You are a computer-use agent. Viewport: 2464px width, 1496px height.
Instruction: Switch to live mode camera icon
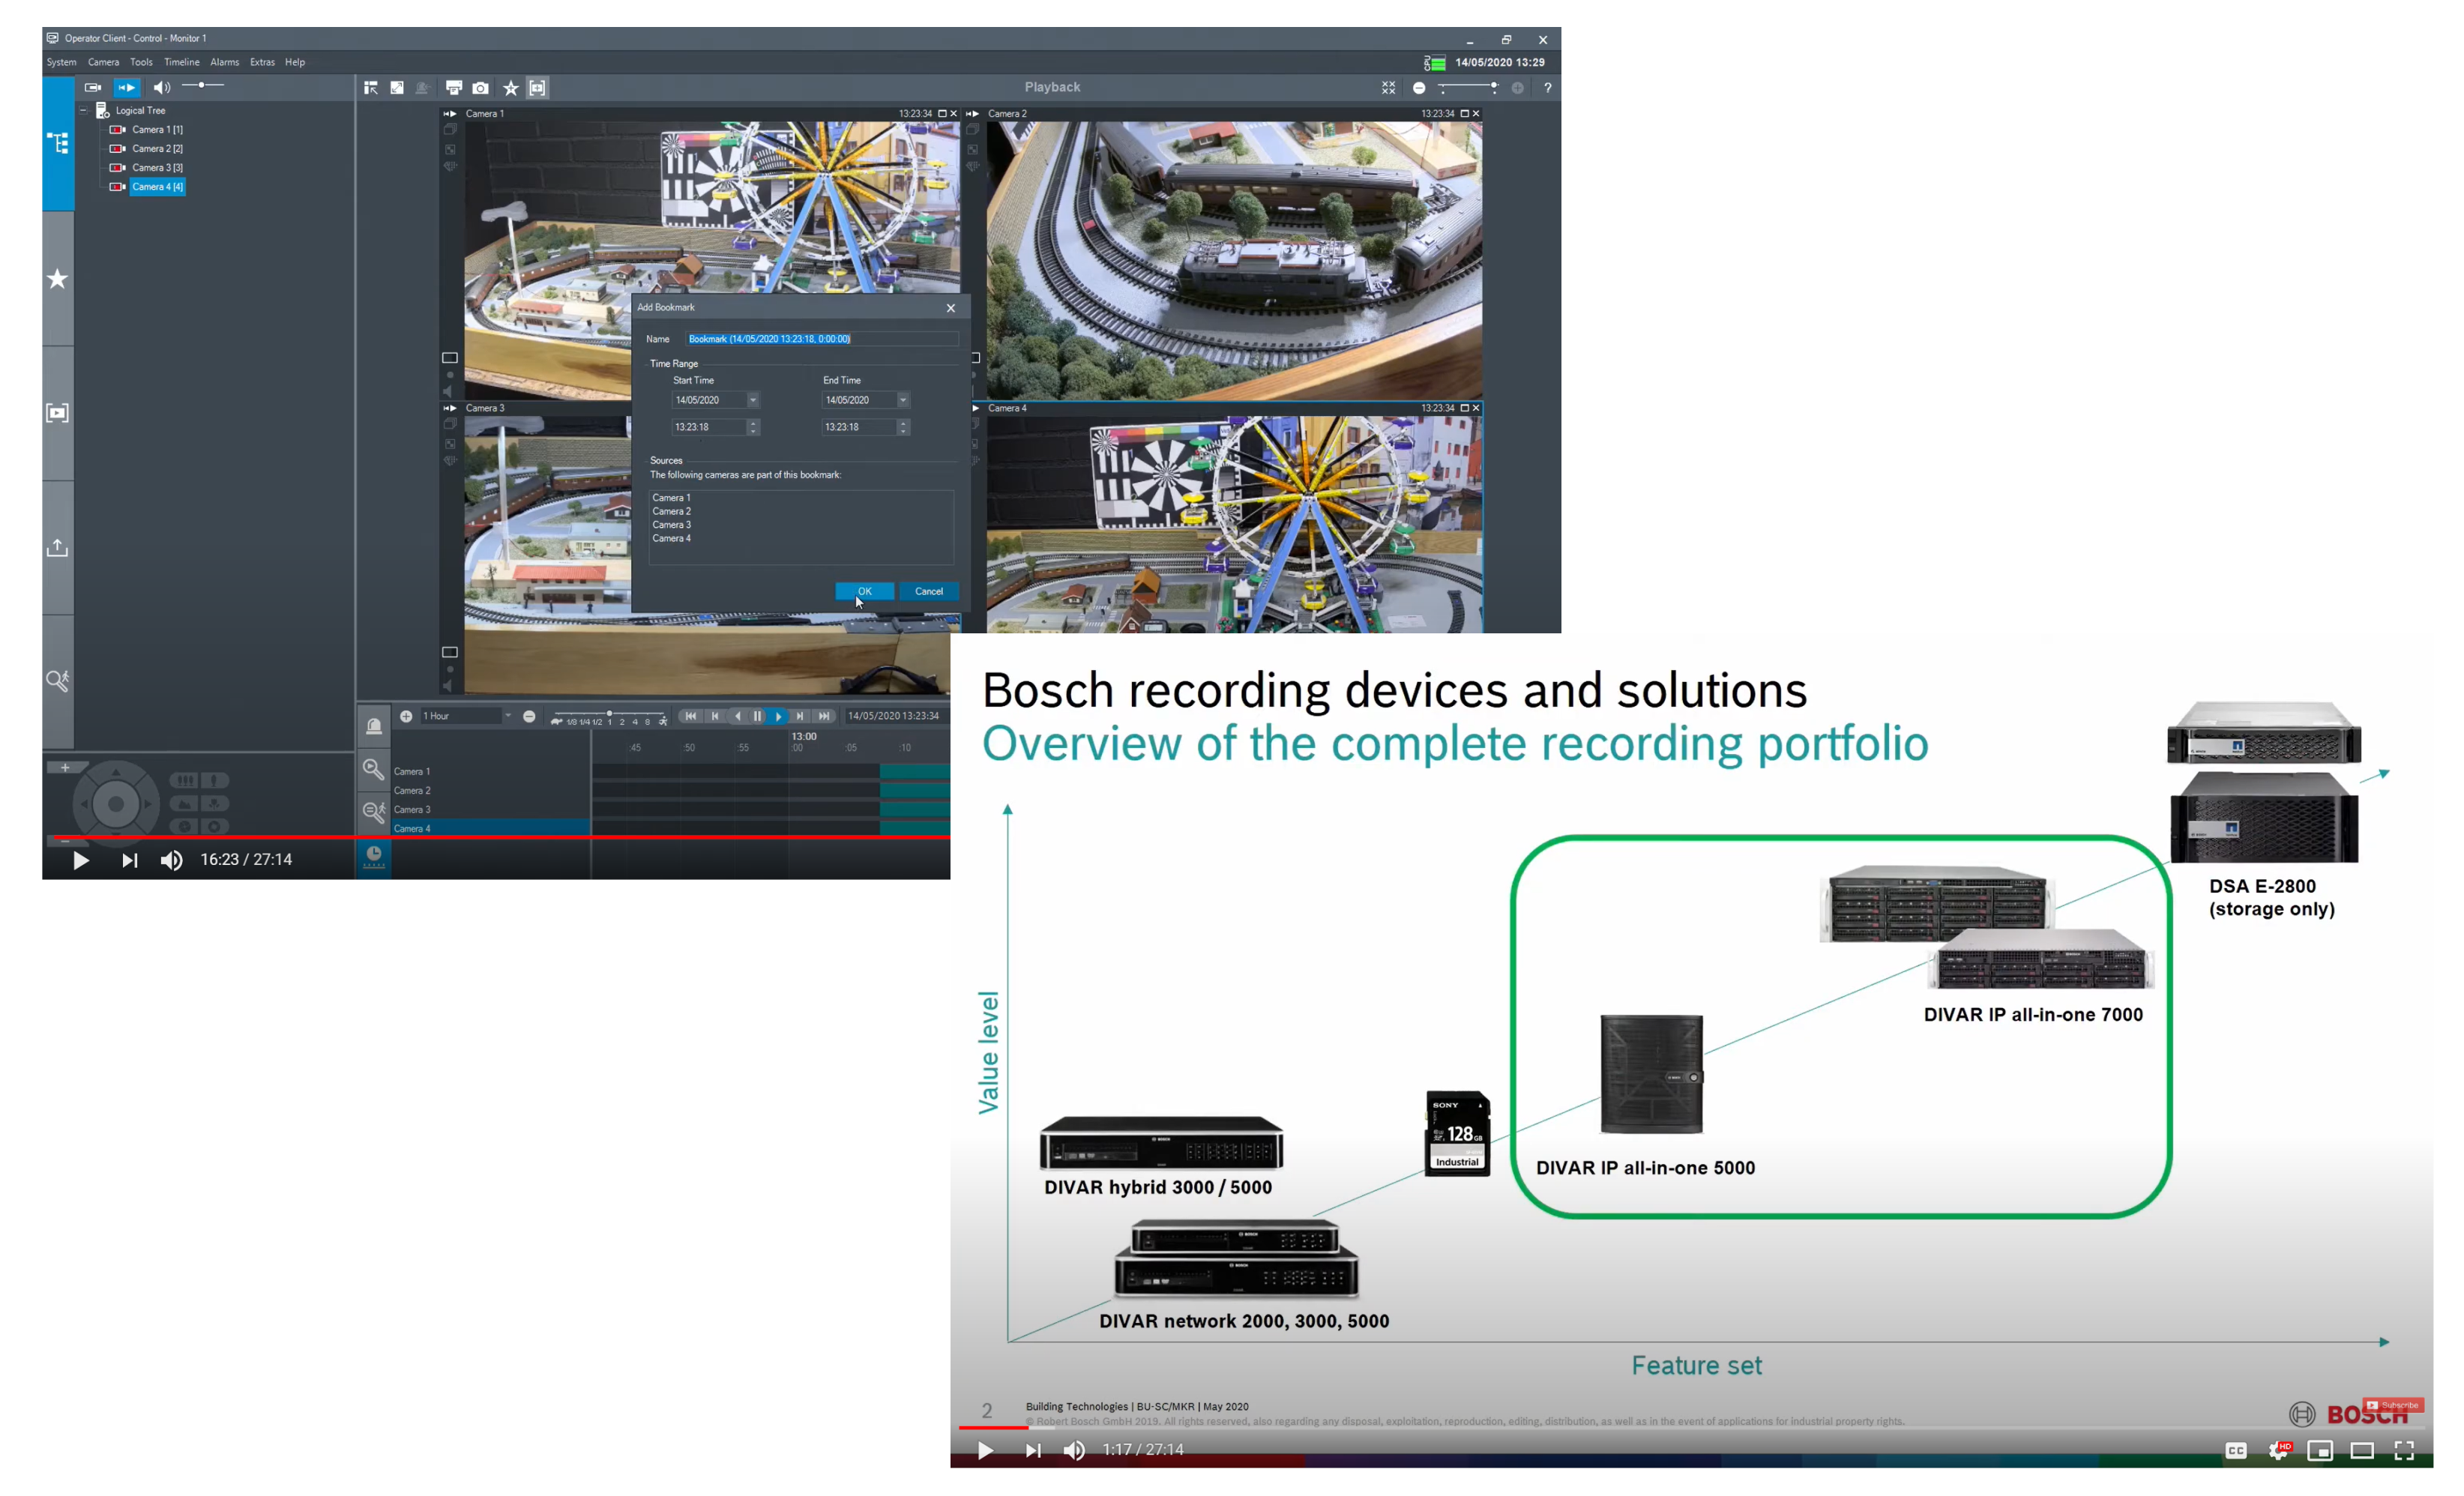tap(93, 88)
